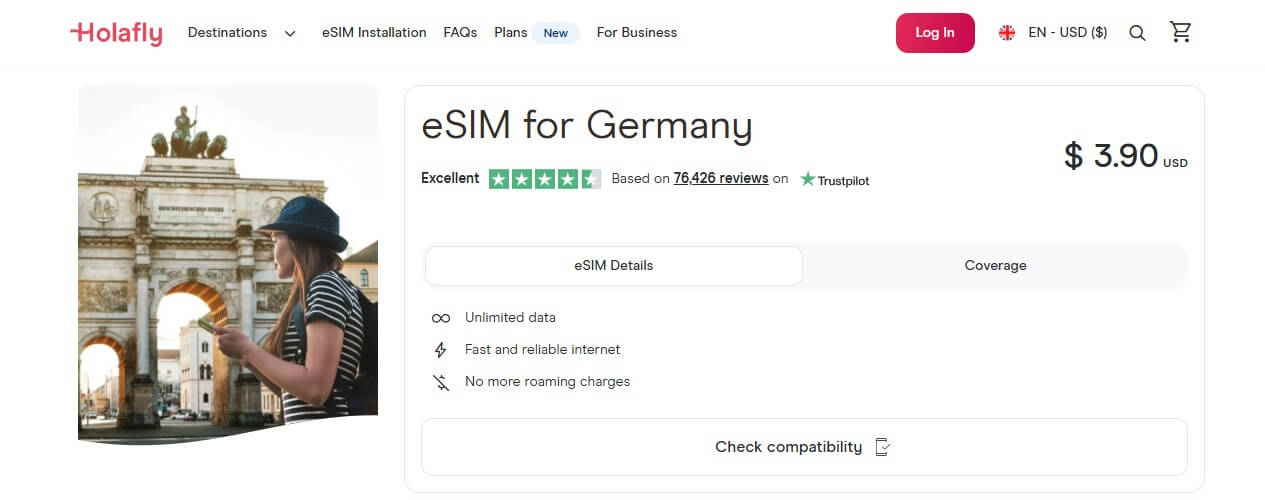
Task: Click the compatibility phone check icon
Action: click(x=882, y=447)
